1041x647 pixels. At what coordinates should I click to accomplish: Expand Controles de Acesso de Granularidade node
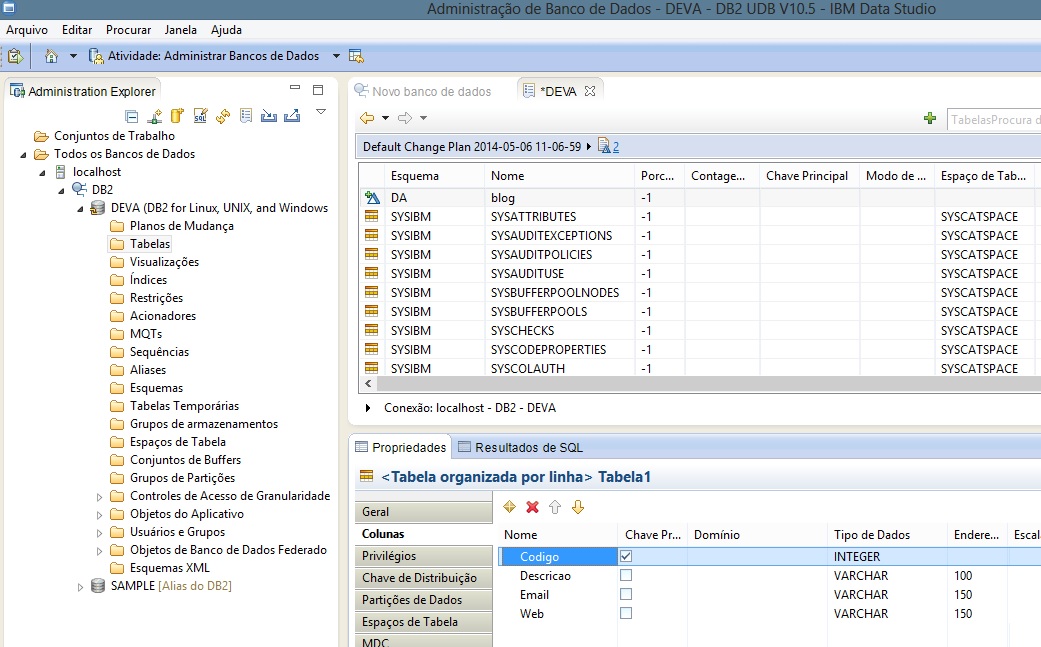99,496
